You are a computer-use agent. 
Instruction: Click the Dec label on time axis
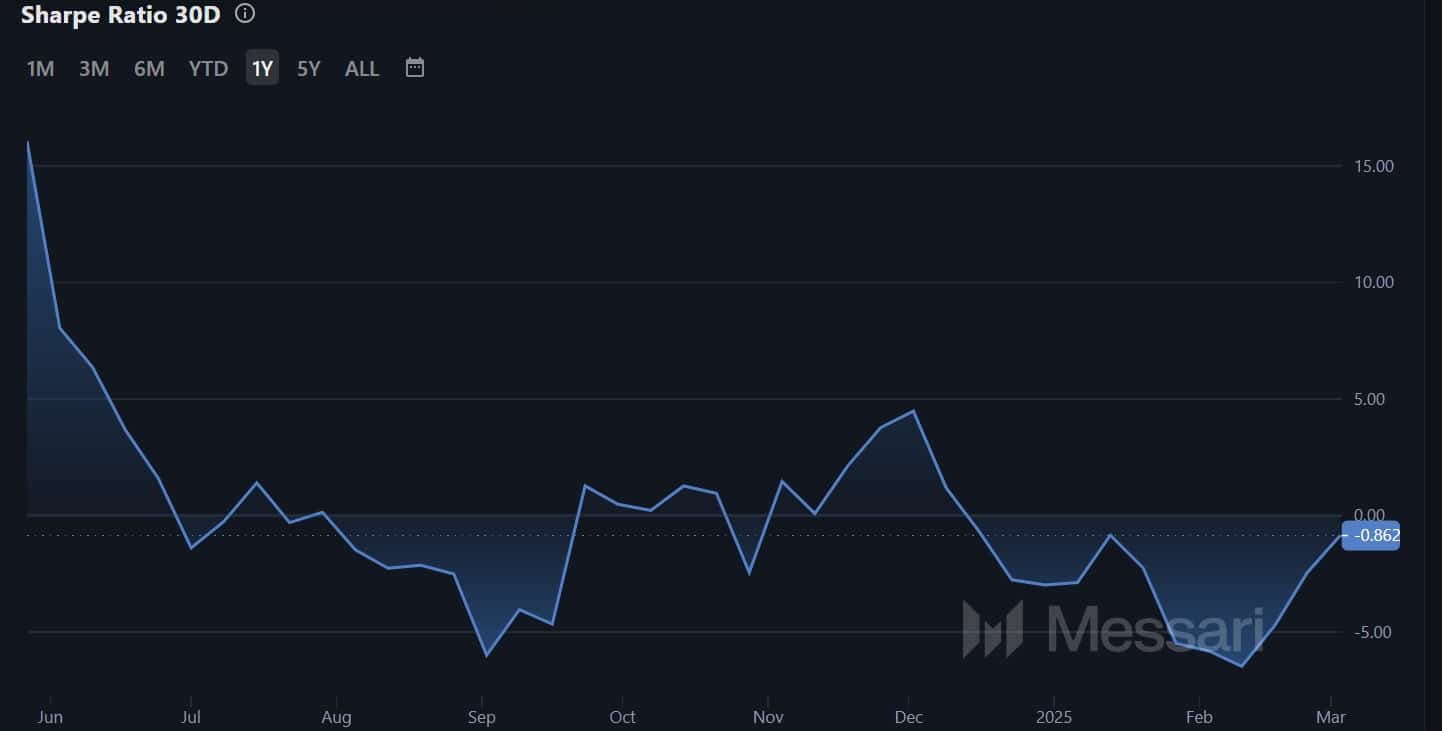908,717
